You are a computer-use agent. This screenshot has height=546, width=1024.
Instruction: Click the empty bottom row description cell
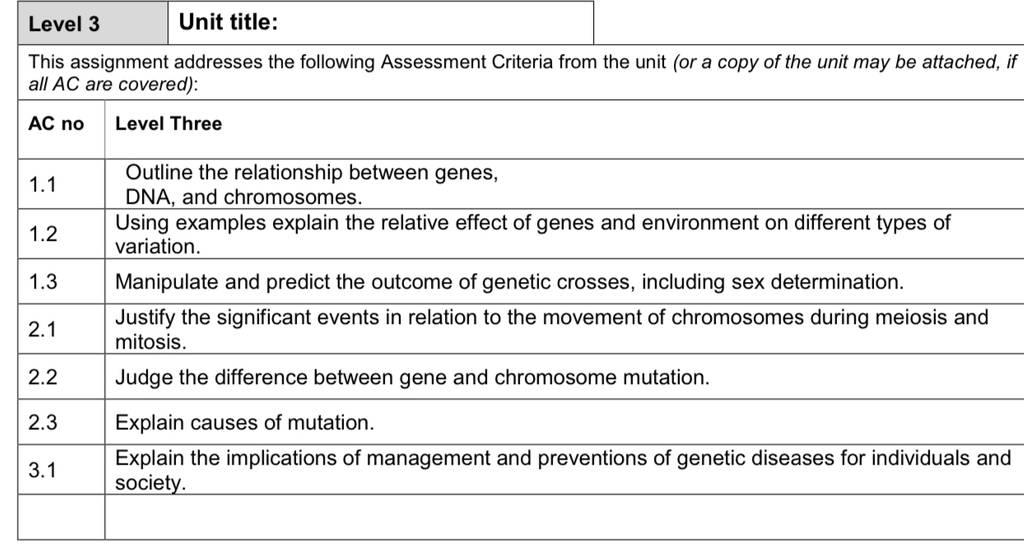click(x=564, y=517)
